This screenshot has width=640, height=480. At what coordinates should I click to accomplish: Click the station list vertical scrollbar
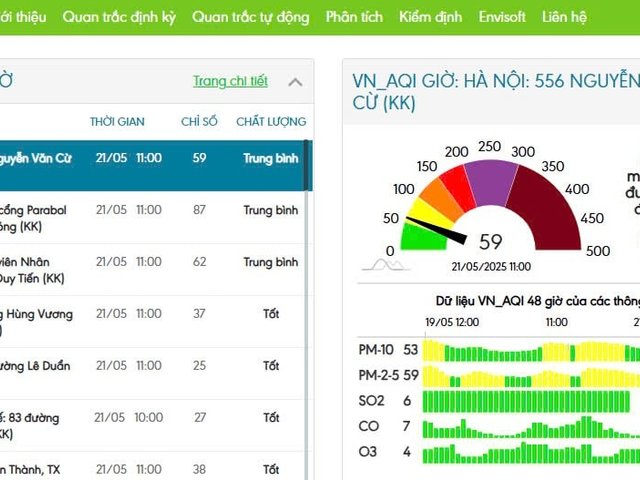pyautogui.click(x=307, y=300)
